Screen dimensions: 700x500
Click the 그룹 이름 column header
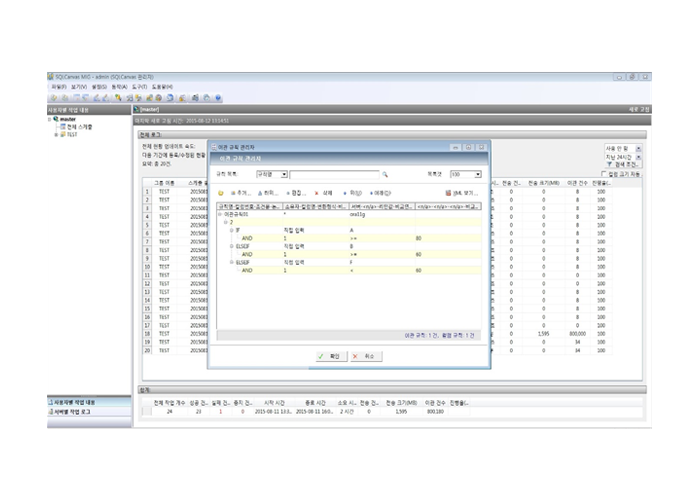click(164, 183)
